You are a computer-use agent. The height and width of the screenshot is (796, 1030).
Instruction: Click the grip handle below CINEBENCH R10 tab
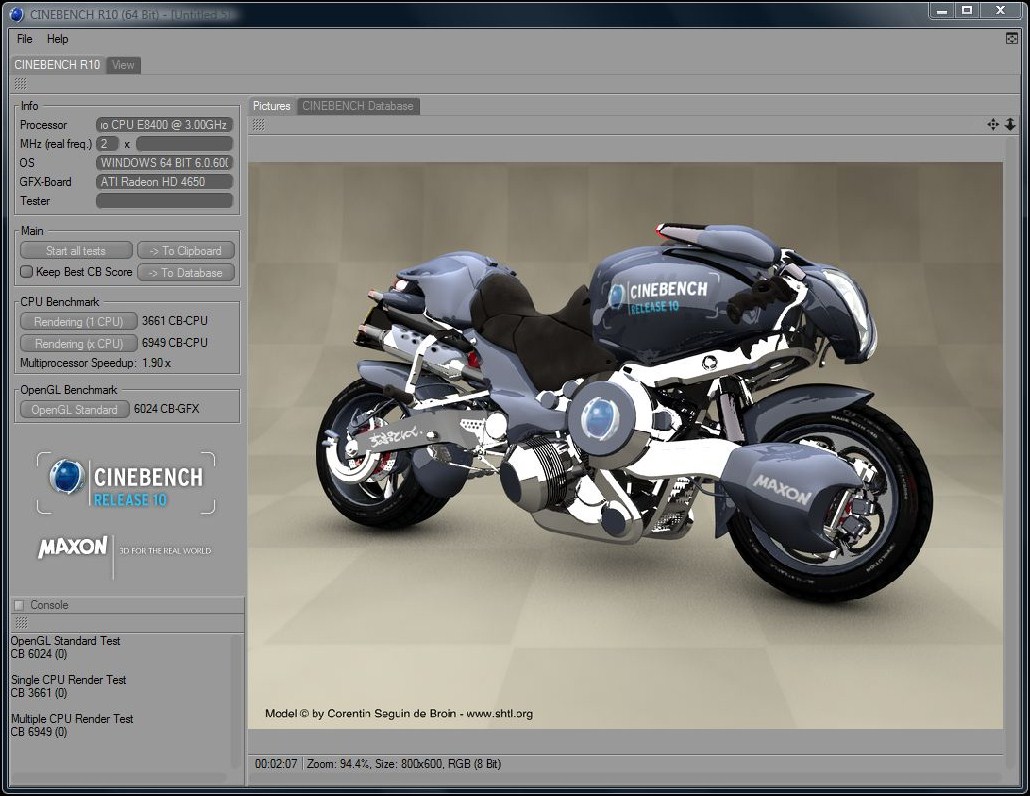(x=20, y=83)
